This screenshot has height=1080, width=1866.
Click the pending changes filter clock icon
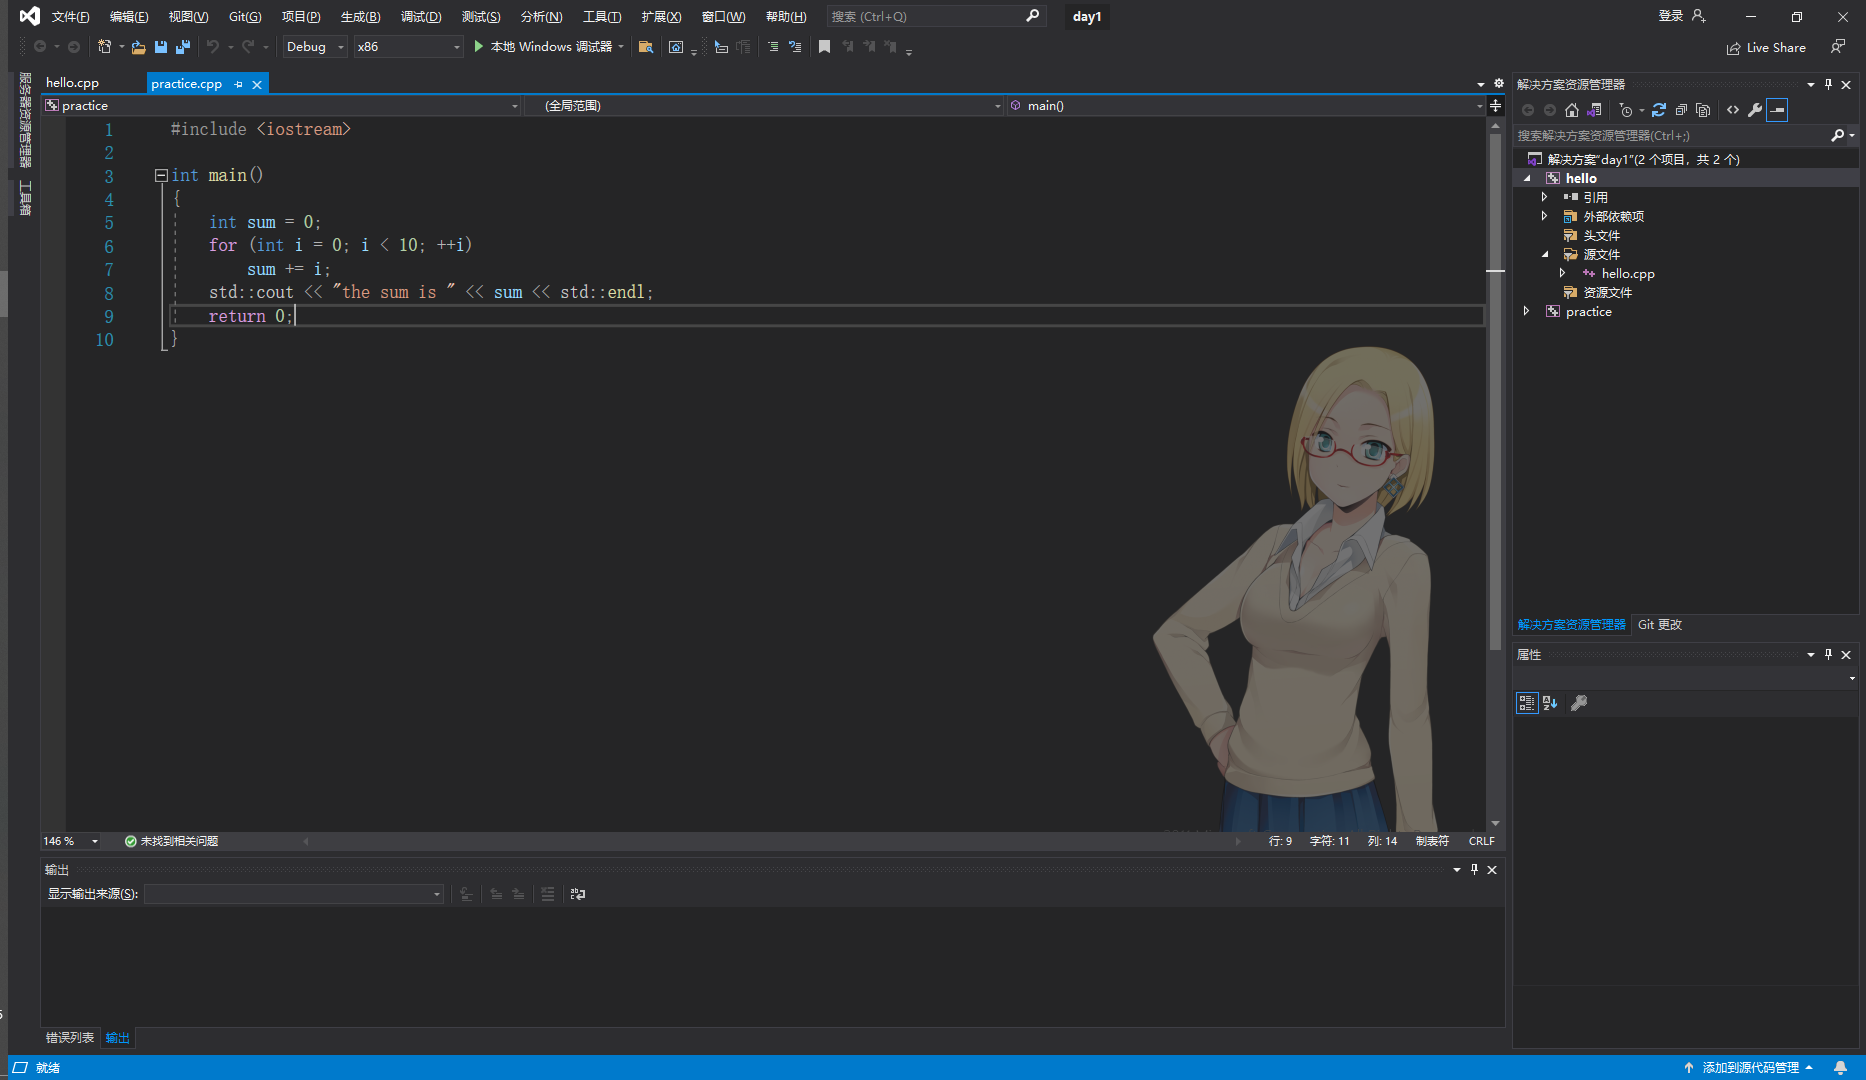click(1626, 110)
